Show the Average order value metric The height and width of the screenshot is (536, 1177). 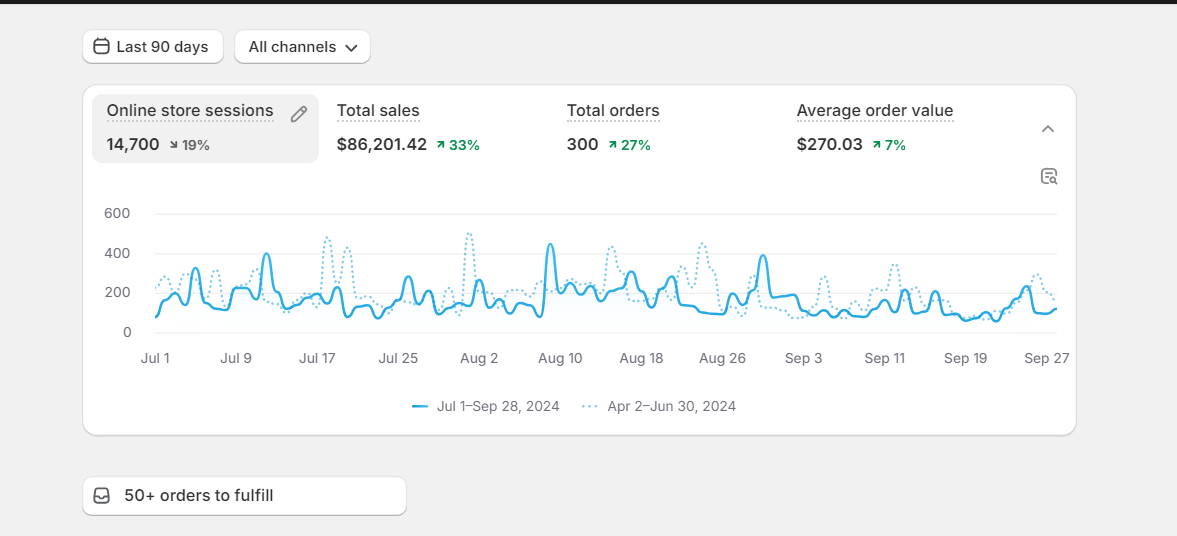[875, 111]
